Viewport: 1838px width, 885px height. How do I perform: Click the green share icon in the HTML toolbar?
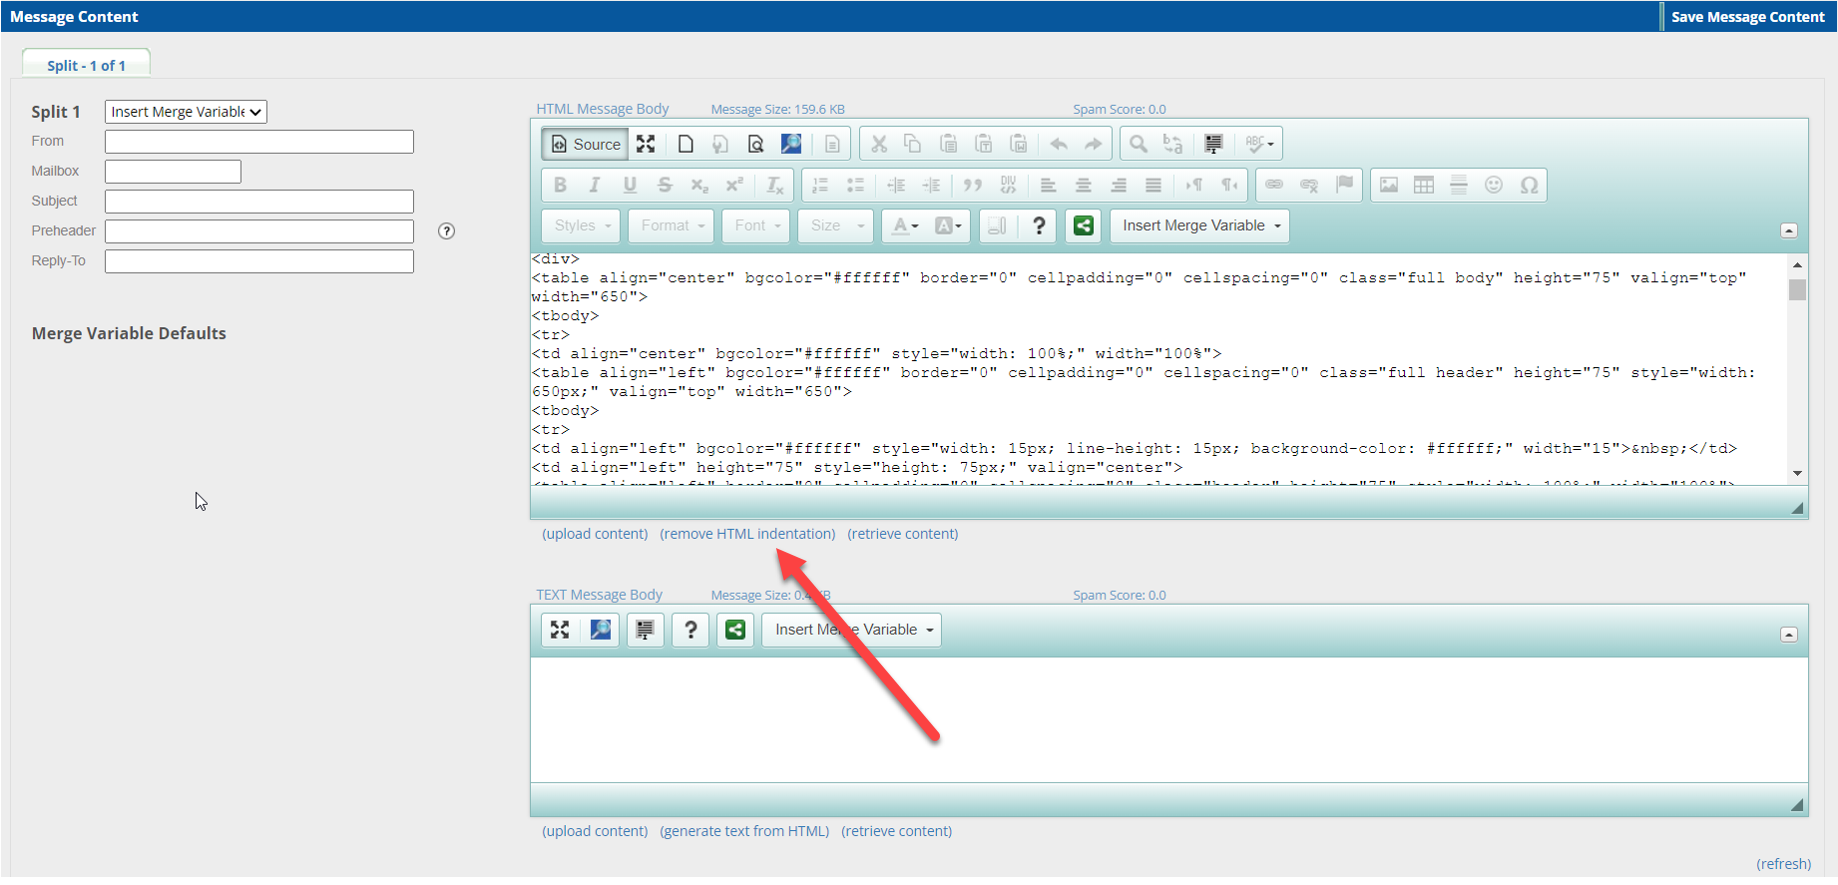point(1083,226)
